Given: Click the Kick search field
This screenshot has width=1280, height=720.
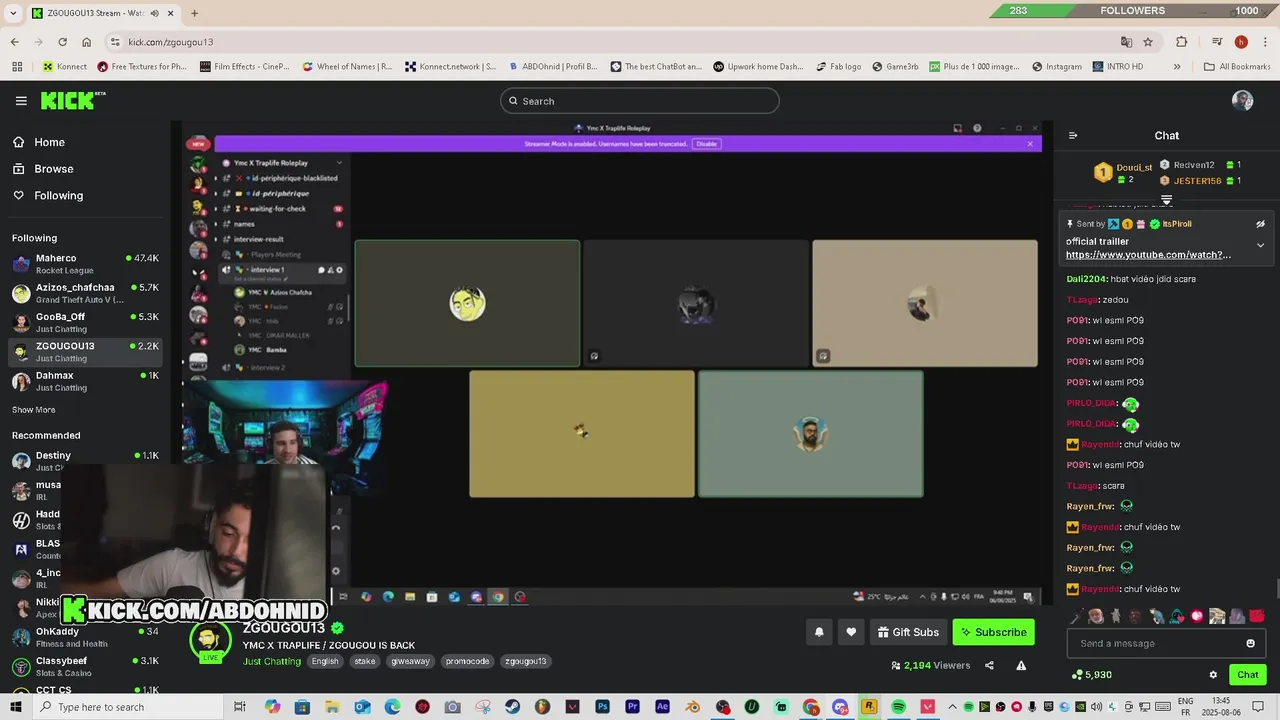Looking at the screenshot, I should coord(640,101).
